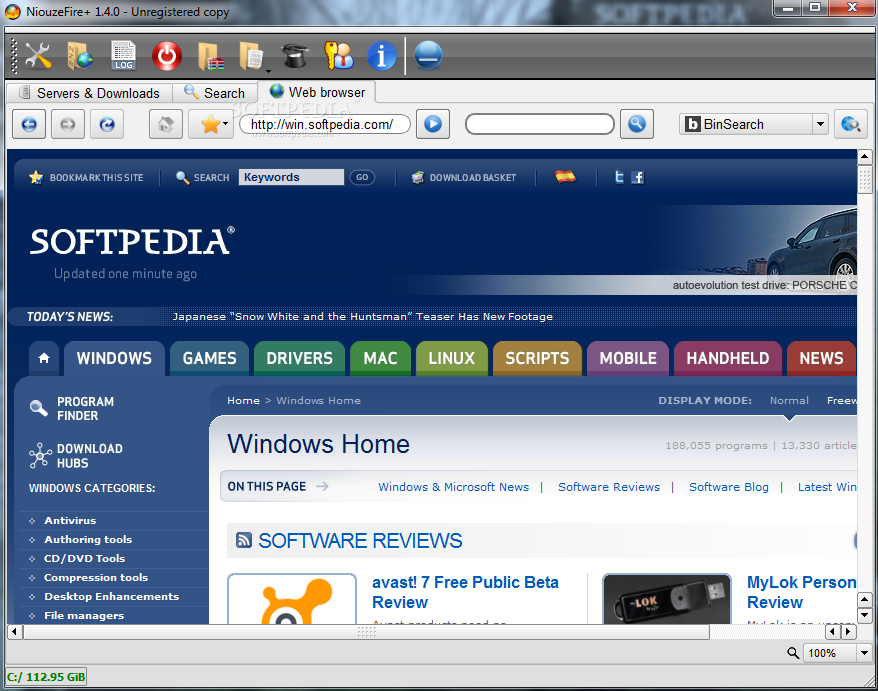The width and height of the screenshot is (878, 691).
Task: Open the Authoring tools category
Action: click(88, 539)
